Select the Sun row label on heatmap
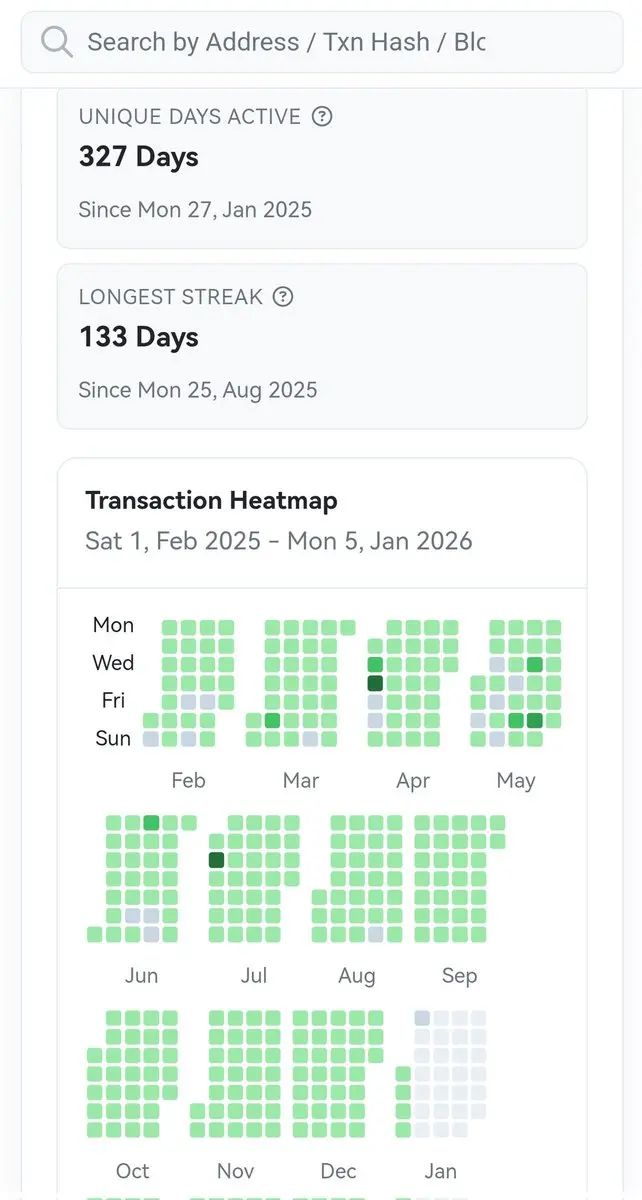The width and height of the screenshot is (642, 1200). coord(113,738)
